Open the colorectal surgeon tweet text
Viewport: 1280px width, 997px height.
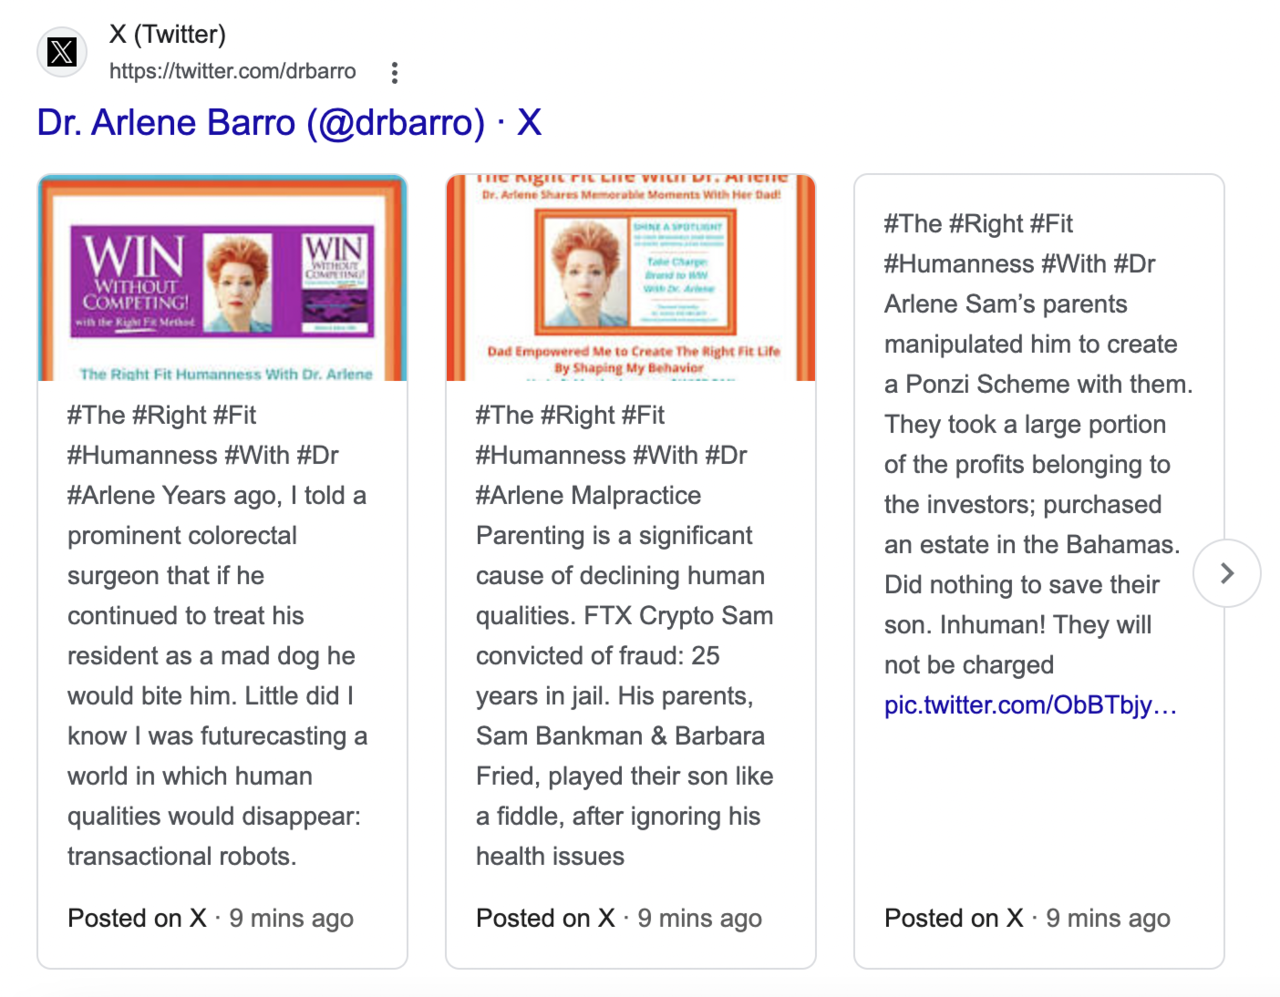coord(218,636)
